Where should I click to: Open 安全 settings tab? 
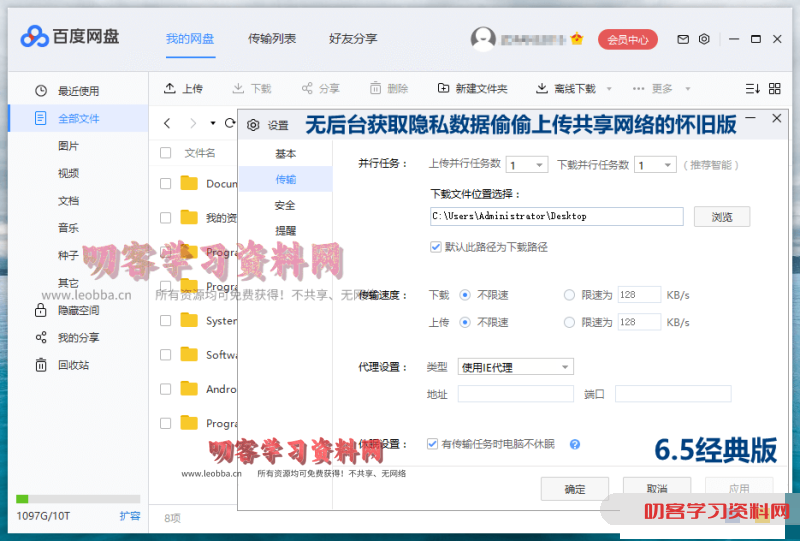pyautogui.click(x=286, y=205)
